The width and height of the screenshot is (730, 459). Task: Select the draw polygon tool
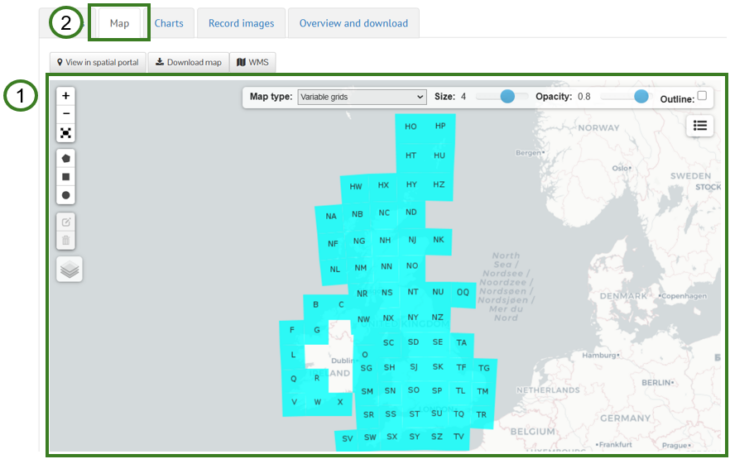pos(66,159)
